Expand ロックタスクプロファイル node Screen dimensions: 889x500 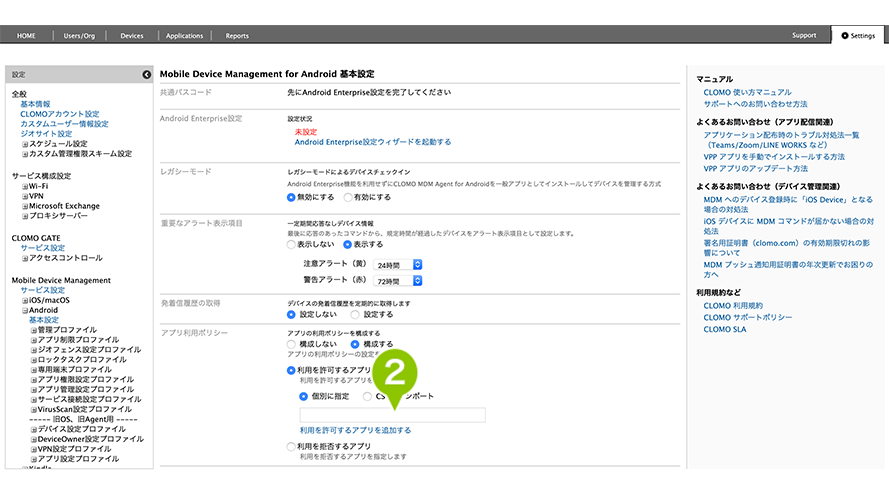click(x=33, y=360)
